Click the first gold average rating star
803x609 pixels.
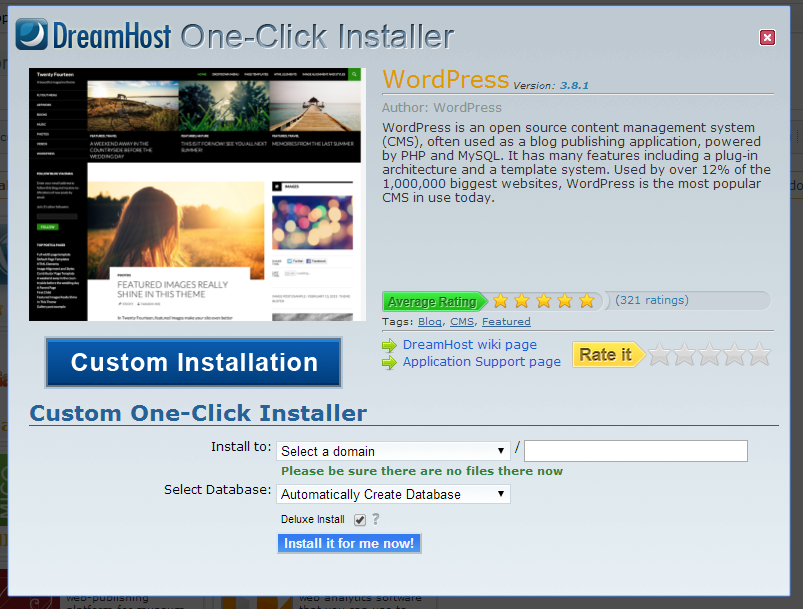[x=500, y=301]
